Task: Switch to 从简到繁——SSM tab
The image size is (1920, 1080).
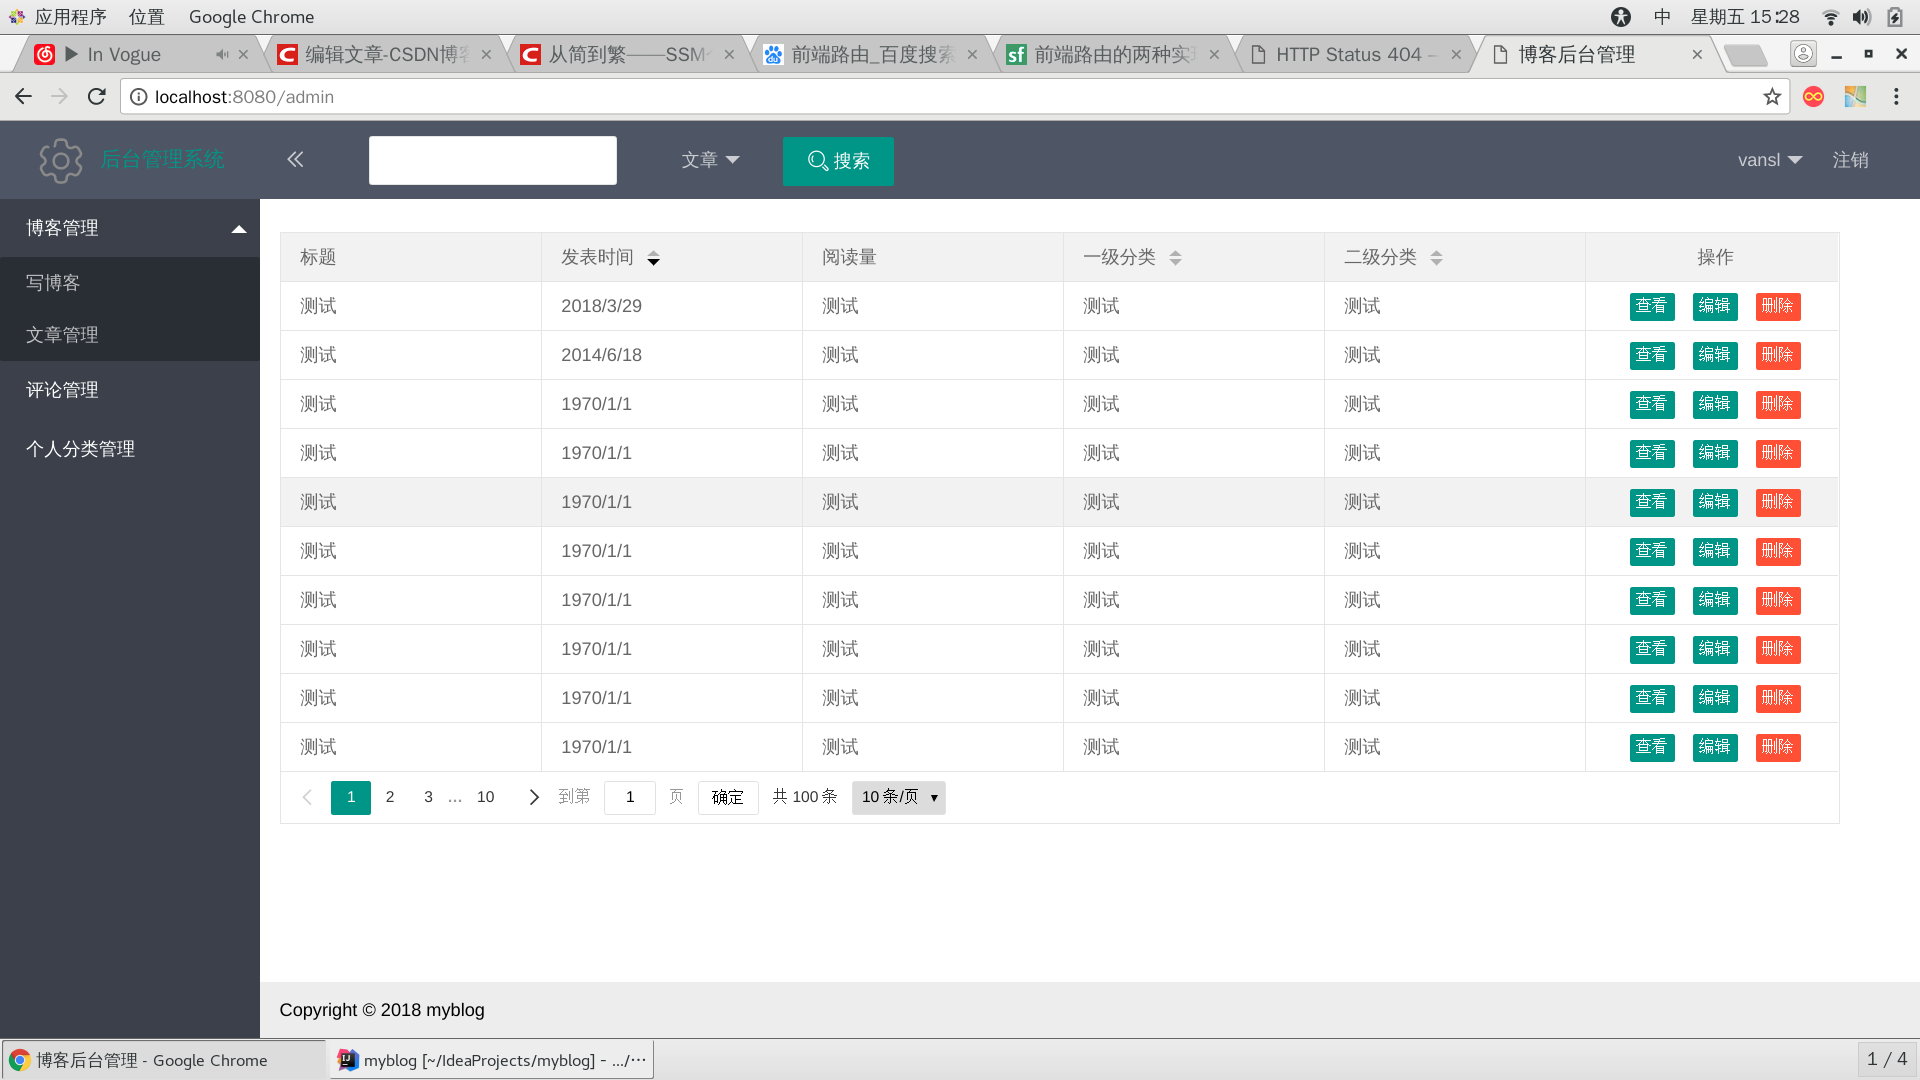Action: coord(628,54)
